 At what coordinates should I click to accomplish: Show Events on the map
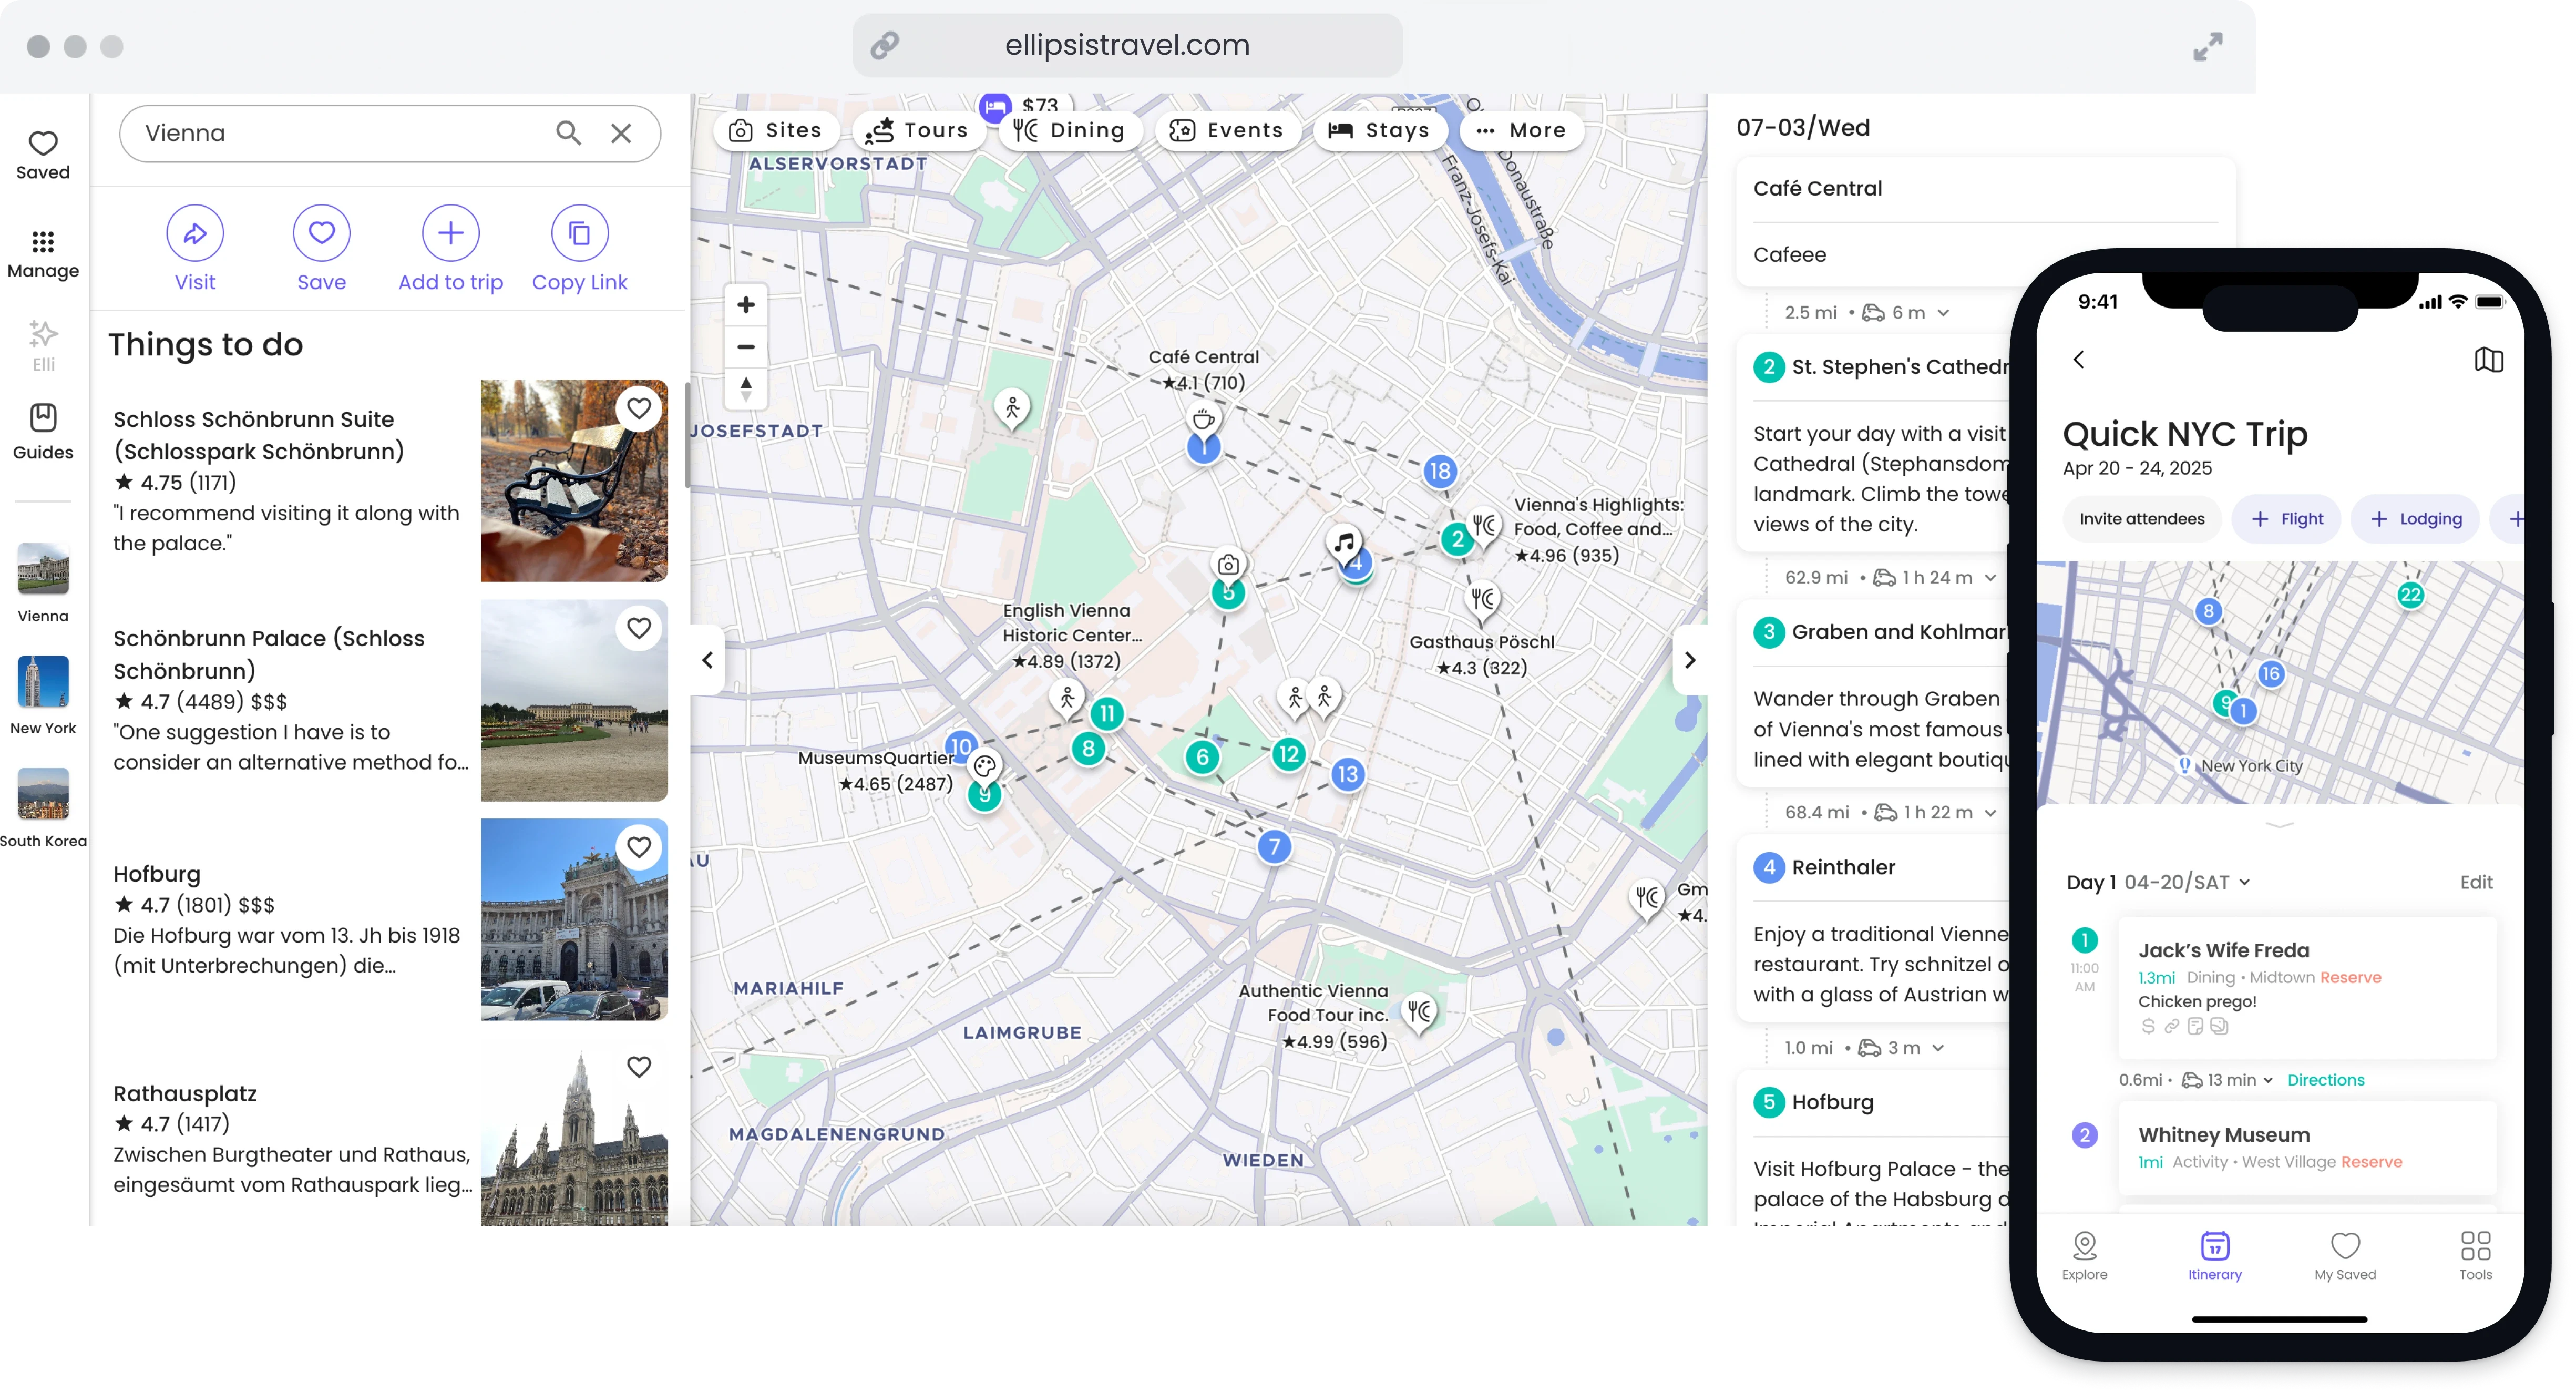[x=1227, y=130]
